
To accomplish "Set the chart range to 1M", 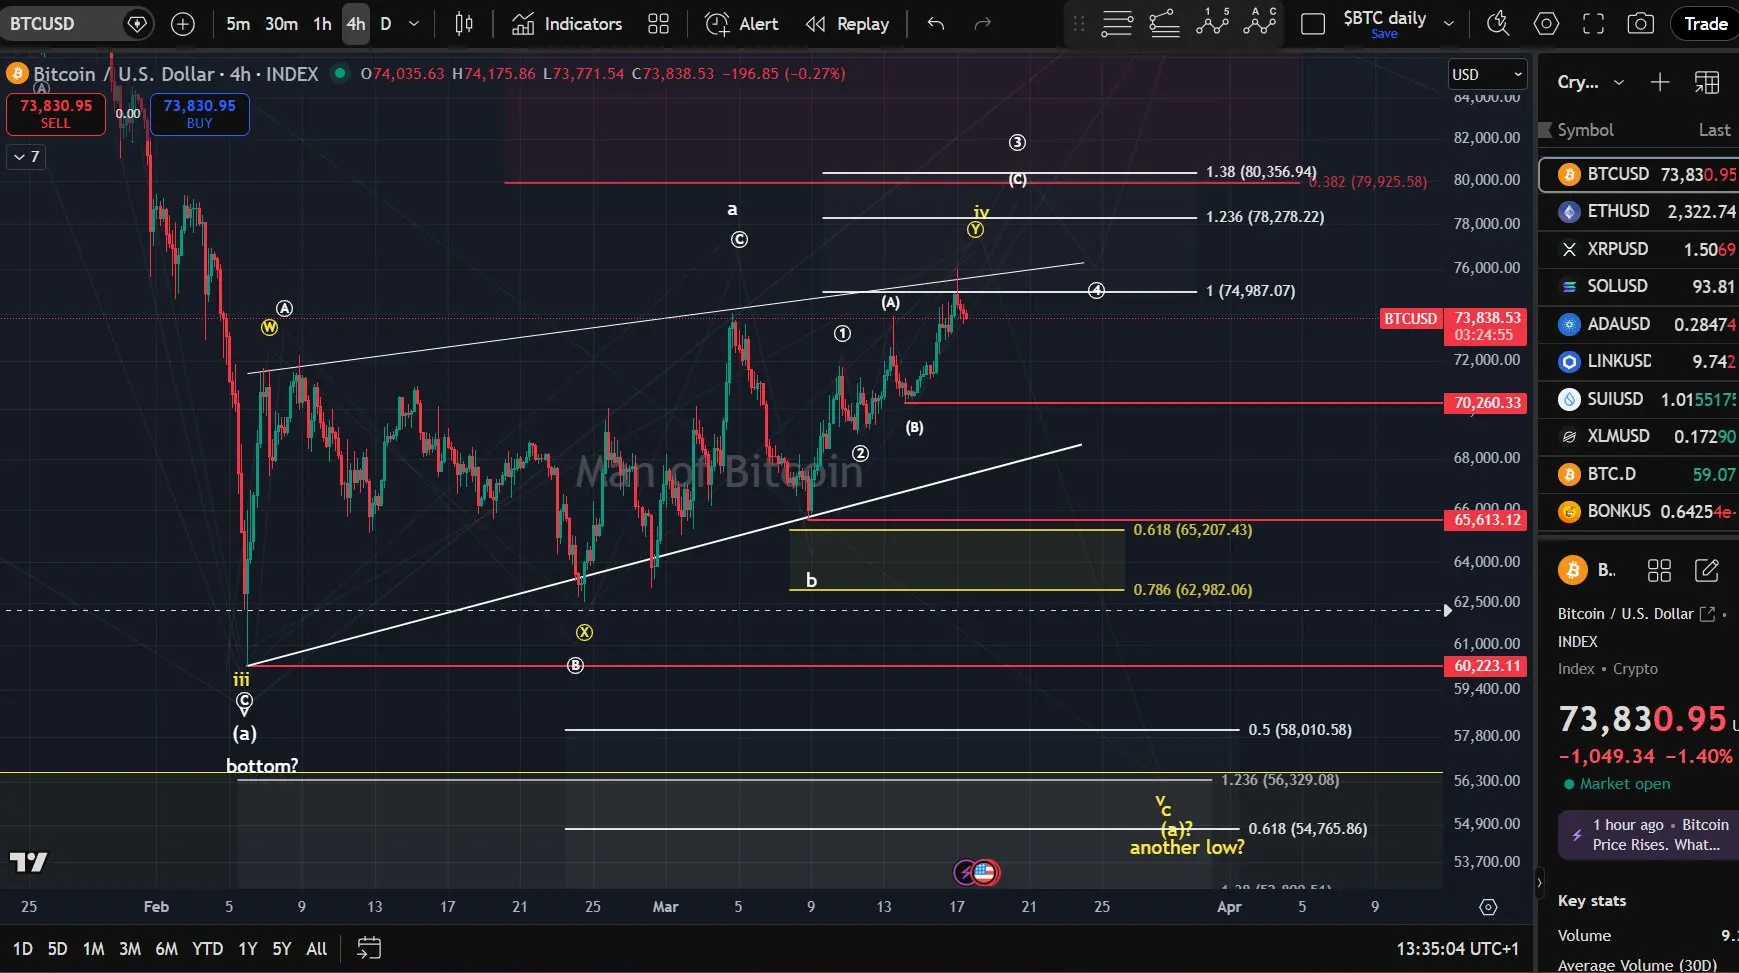I will pos(94,948).
